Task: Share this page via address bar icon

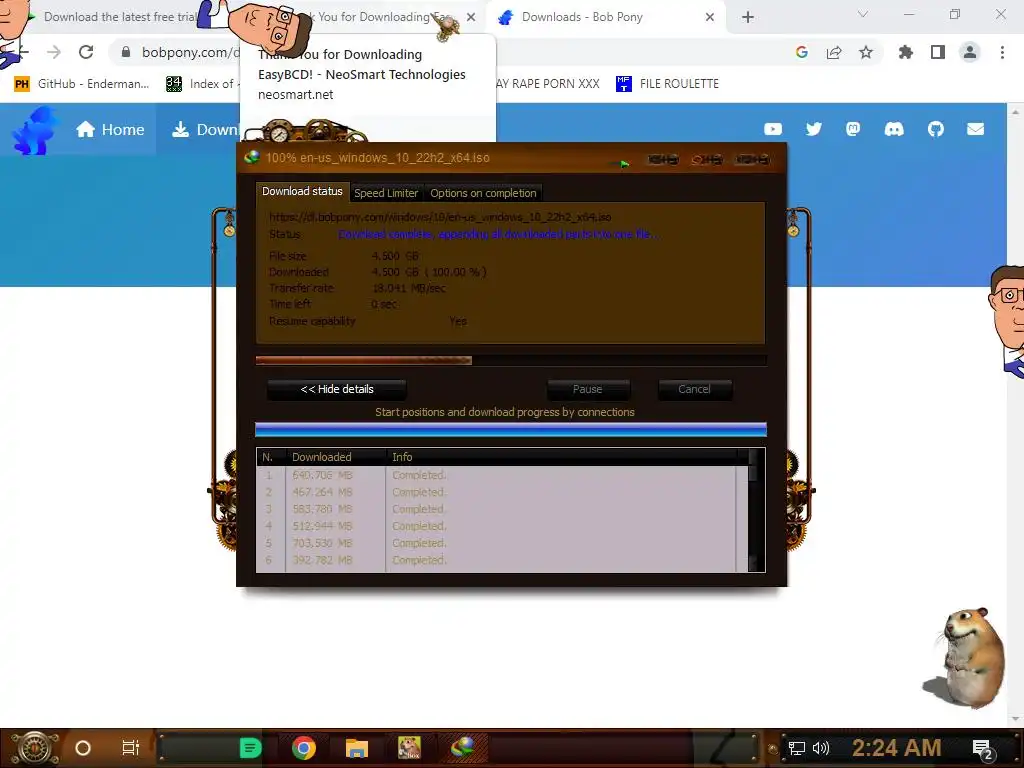Action: point(834,52)
